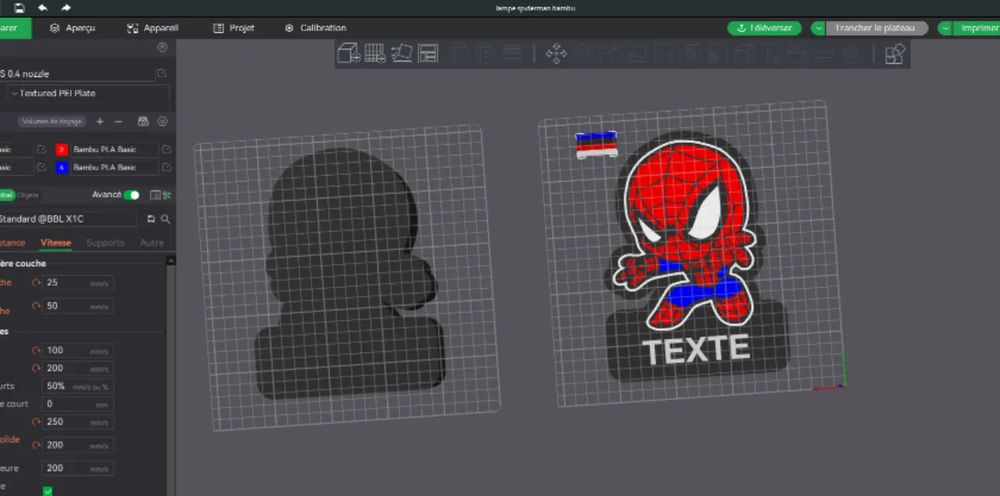Click the 250 mm/s input field
This screenshot has height=496, width=1000.
point(78,421)
